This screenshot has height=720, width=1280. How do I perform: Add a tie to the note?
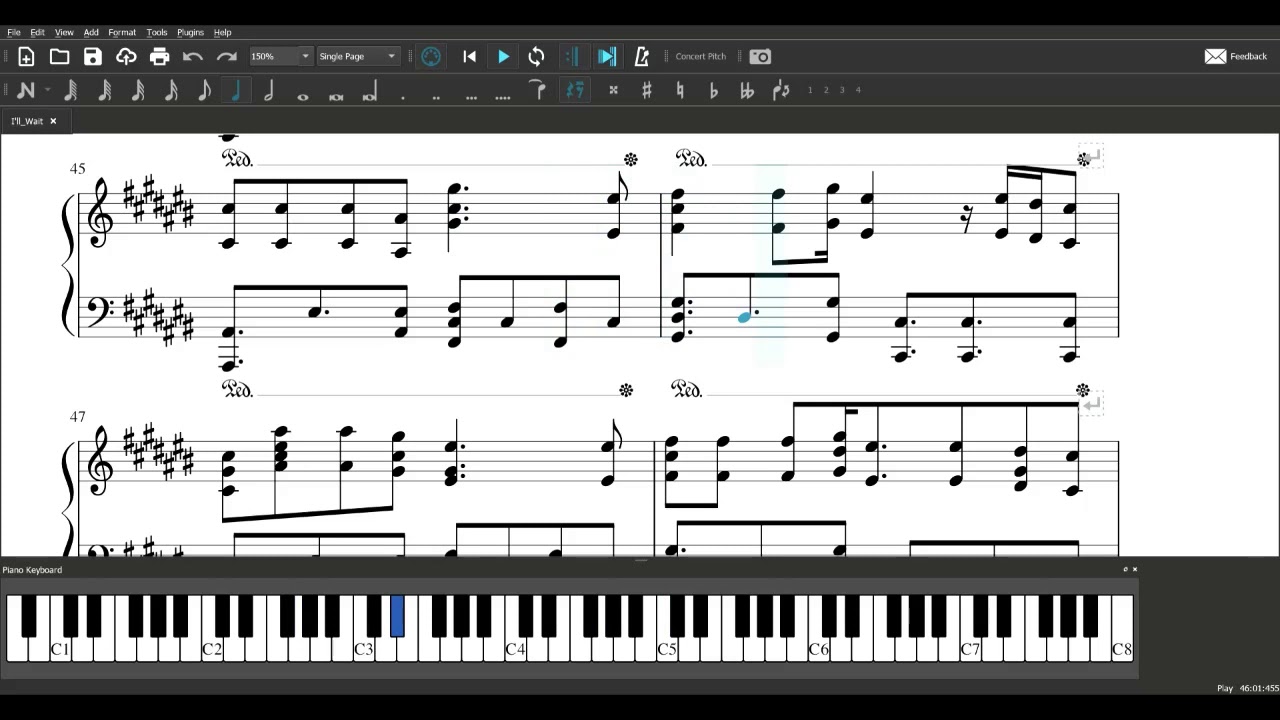(538, 90)
